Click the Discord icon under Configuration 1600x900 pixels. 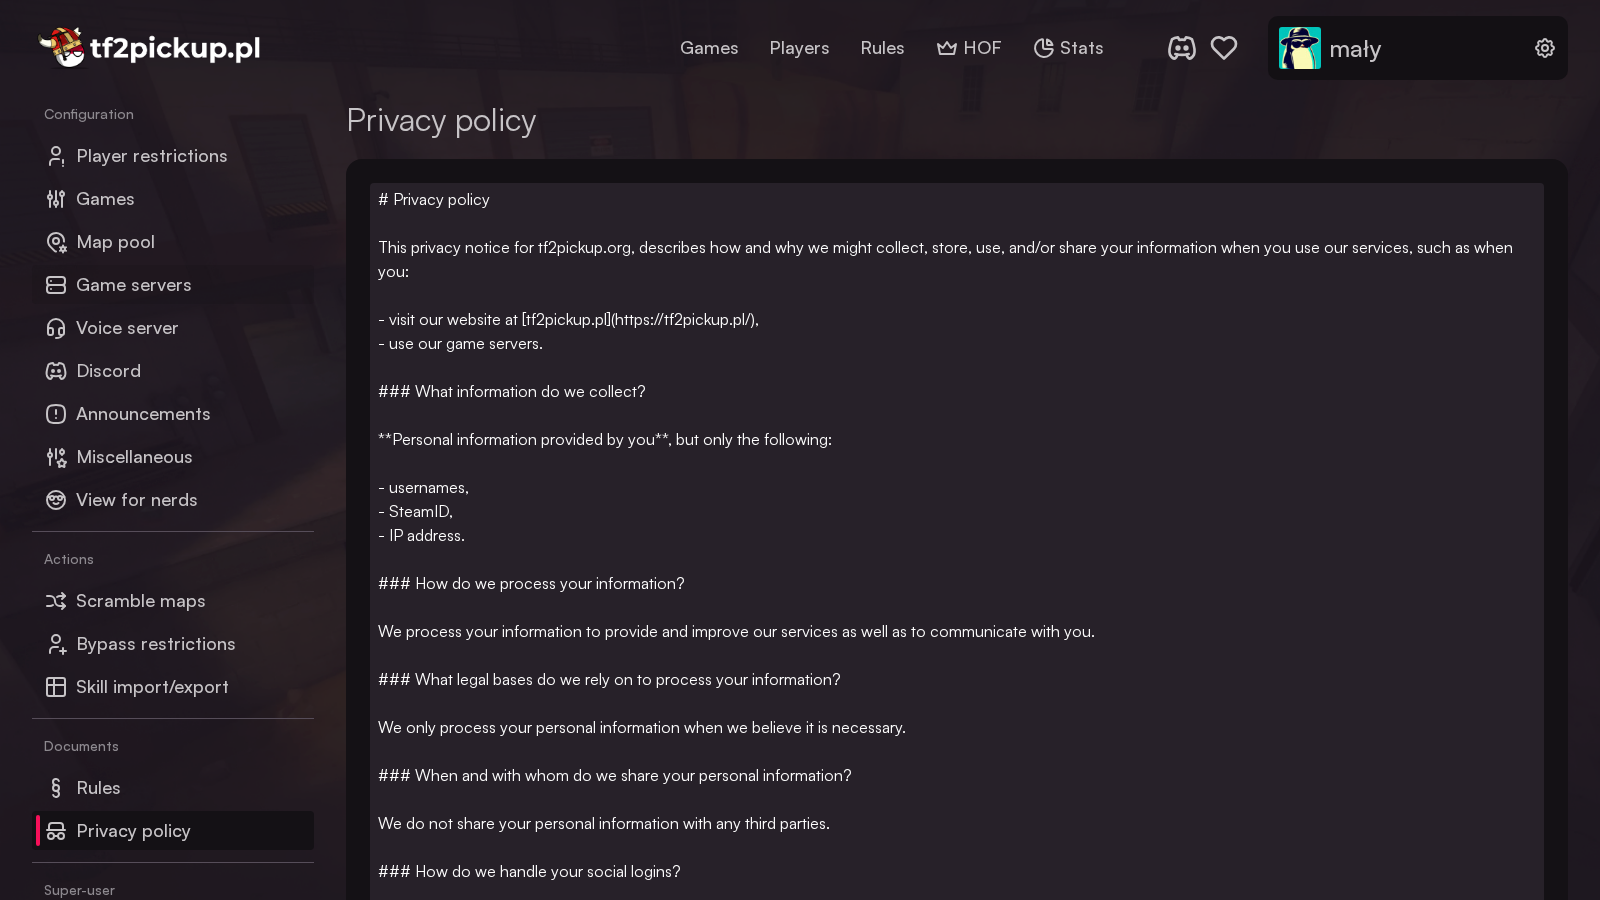pyautogui.click(x=56, y=371)
